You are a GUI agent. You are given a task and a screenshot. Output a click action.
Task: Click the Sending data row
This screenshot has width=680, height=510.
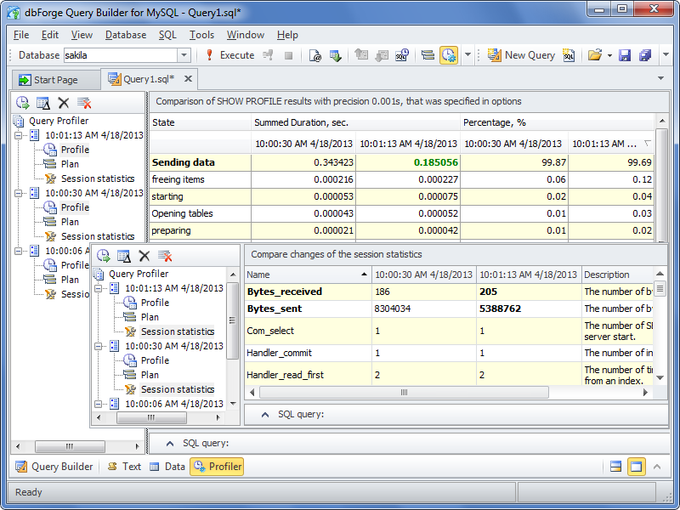[x=401, y=163]
